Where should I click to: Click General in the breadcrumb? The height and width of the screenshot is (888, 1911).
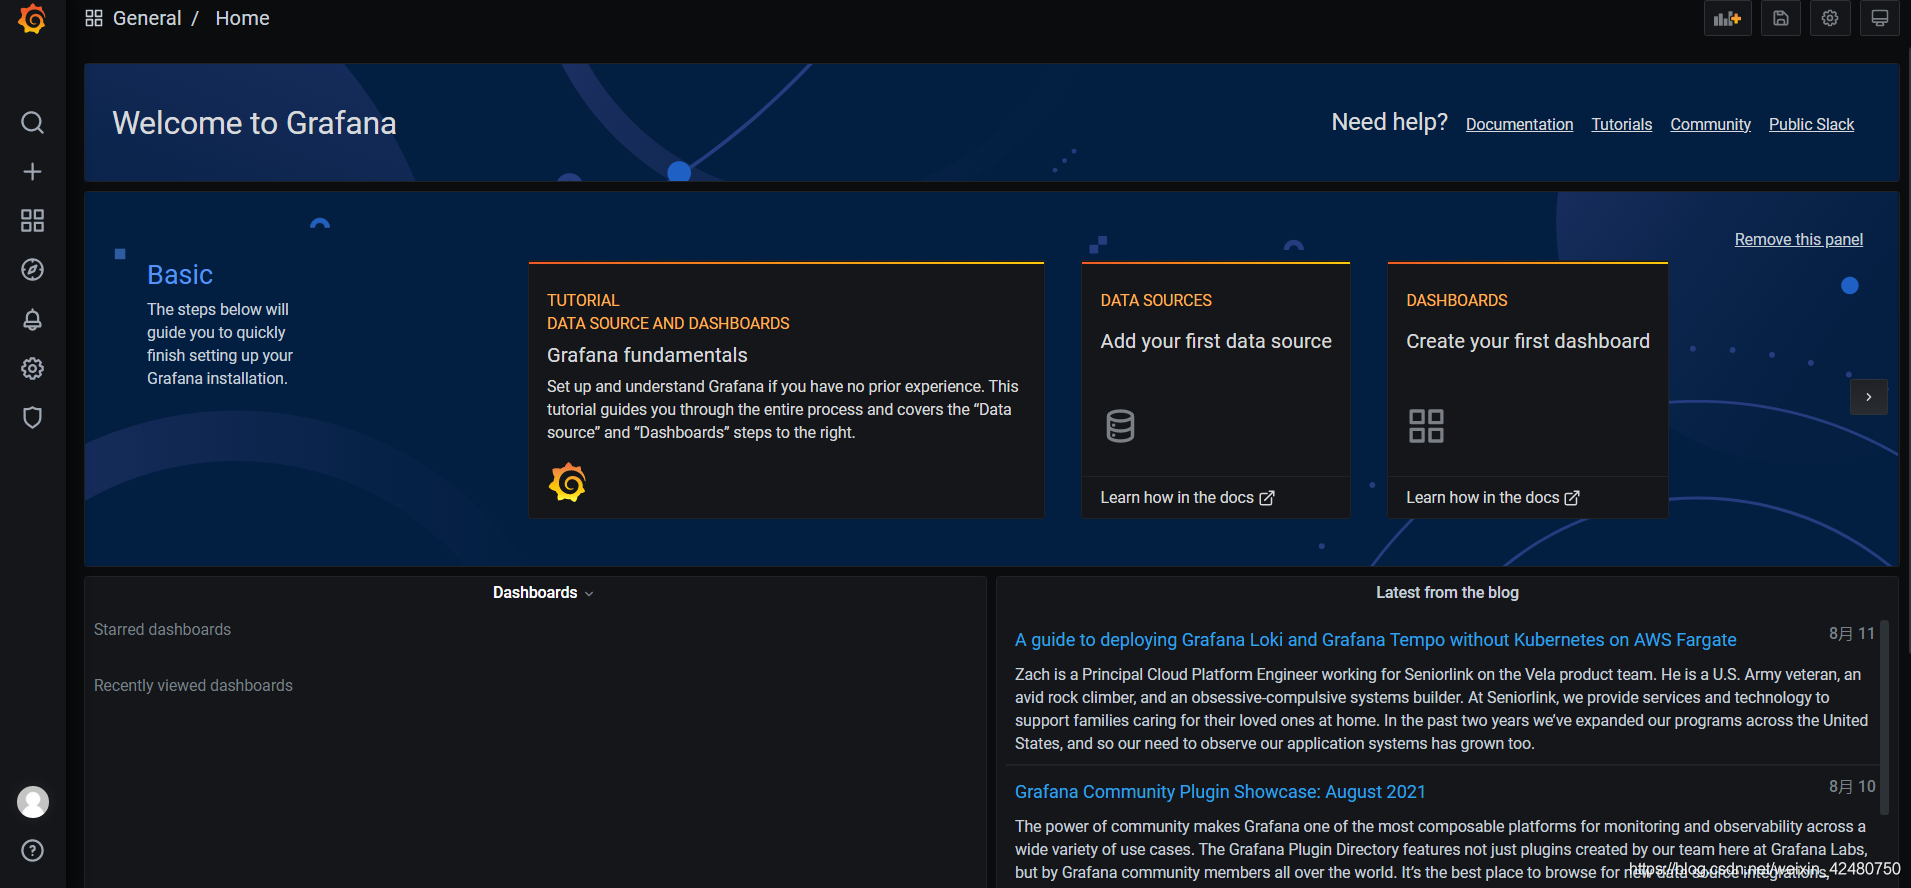pyautogui.click(x=147, y=18)
